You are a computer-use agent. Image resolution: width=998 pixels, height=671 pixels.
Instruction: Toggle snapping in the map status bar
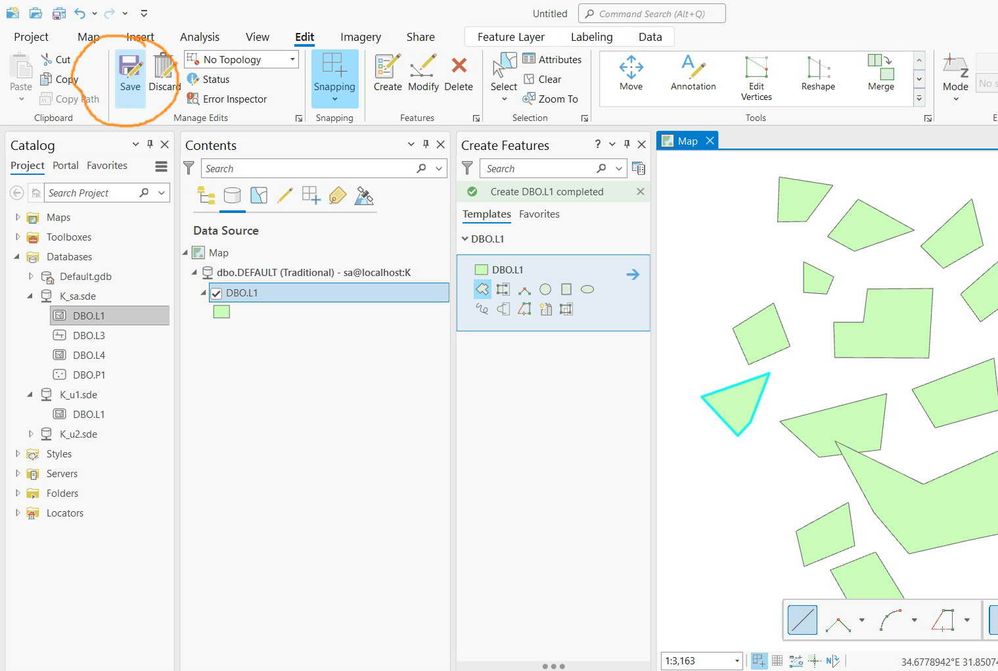[759, 661]
